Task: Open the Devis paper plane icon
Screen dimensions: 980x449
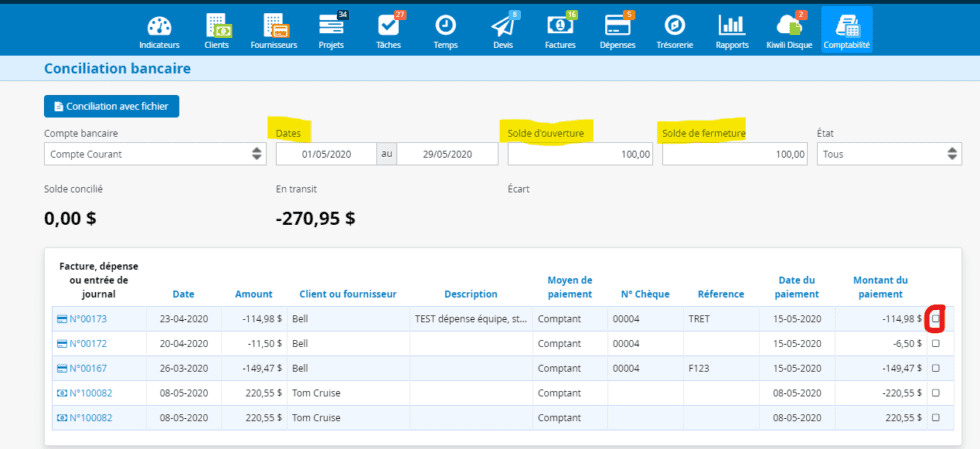Action: [502, 30]
